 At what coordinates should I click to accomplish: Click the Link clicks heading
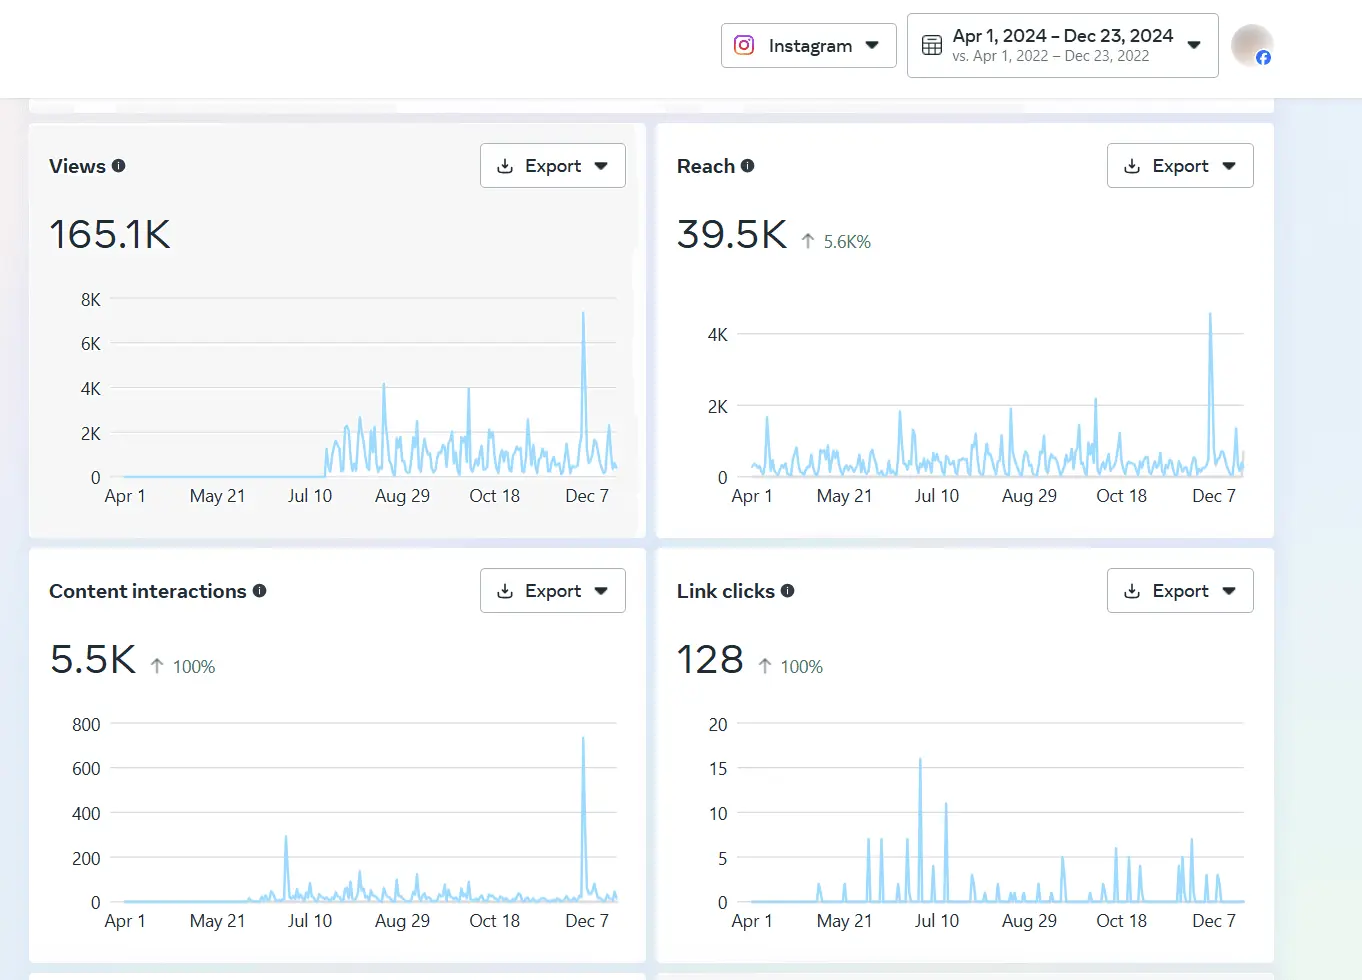coord(726,591)
